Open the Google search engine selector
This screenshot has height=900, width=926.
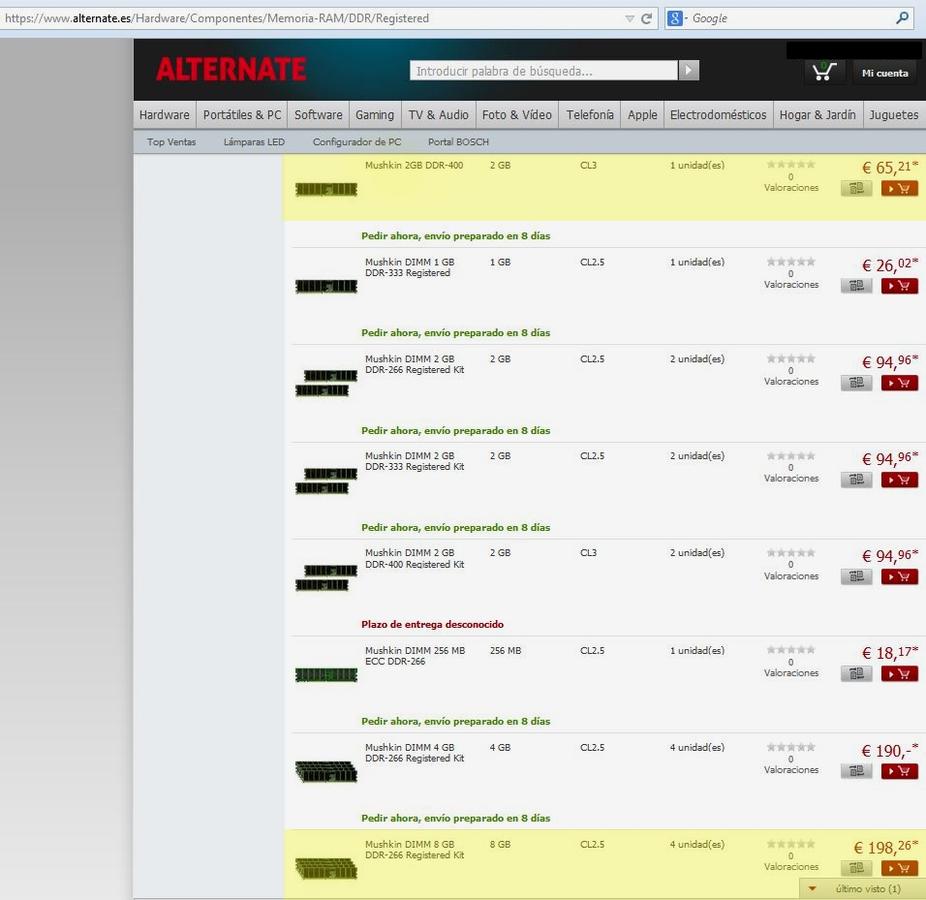click(x=677, y=18)
